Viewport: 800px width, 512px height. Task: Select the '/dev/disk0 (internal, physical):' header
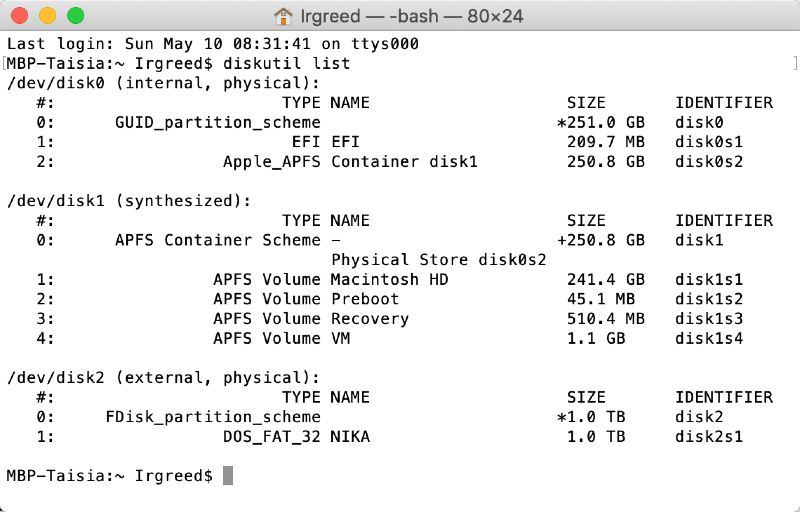[x=164, y=83]
